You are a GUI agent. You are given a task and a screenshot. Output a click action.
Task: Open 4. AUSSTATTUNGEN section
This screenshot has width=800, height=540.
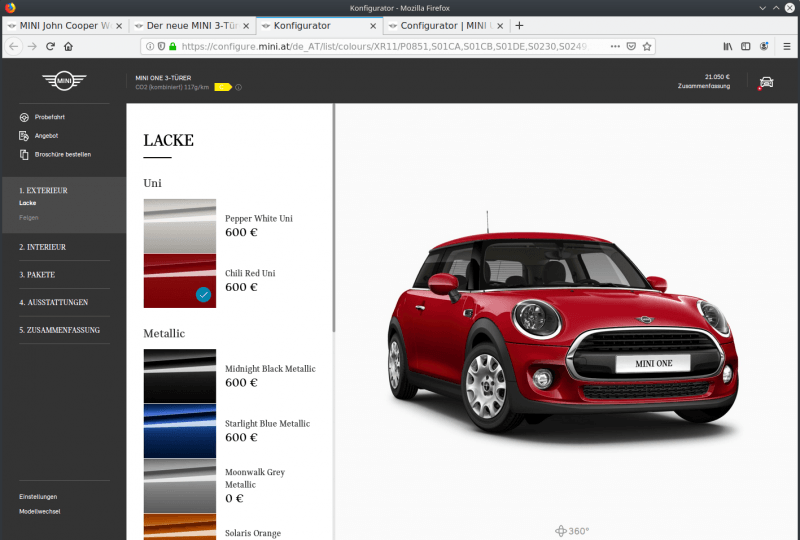pos(54,302)
